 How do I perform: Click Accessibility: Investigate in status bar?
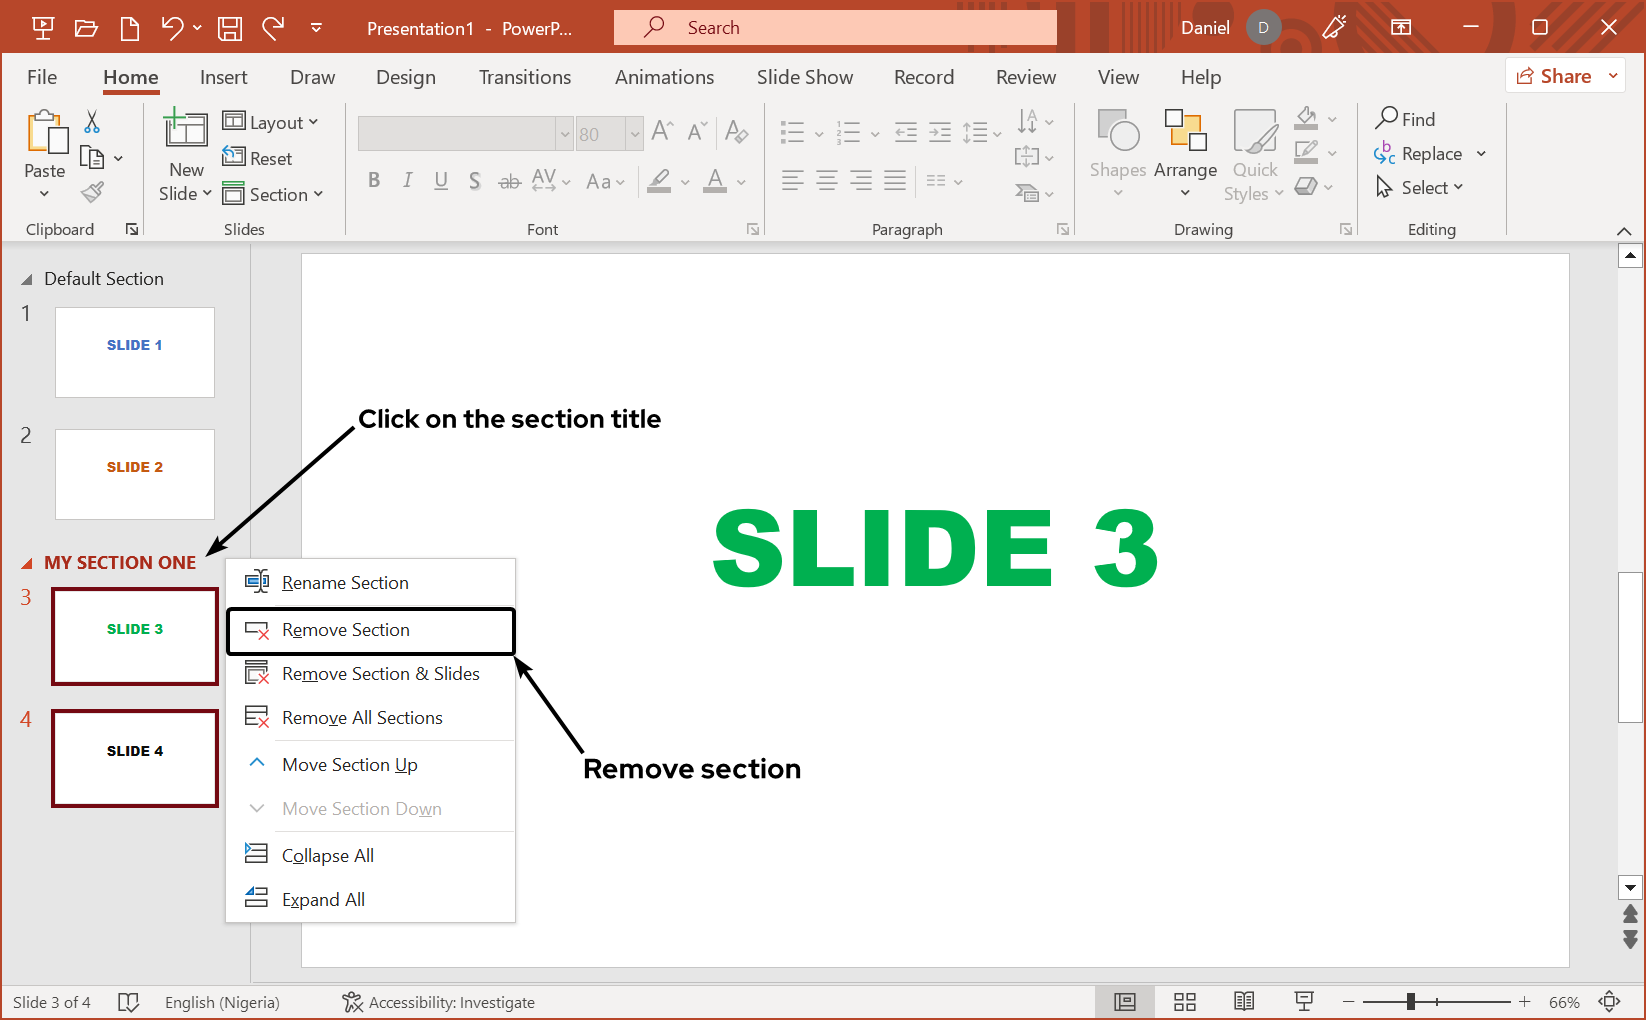pyautogui.click(x=439, y=1002)
